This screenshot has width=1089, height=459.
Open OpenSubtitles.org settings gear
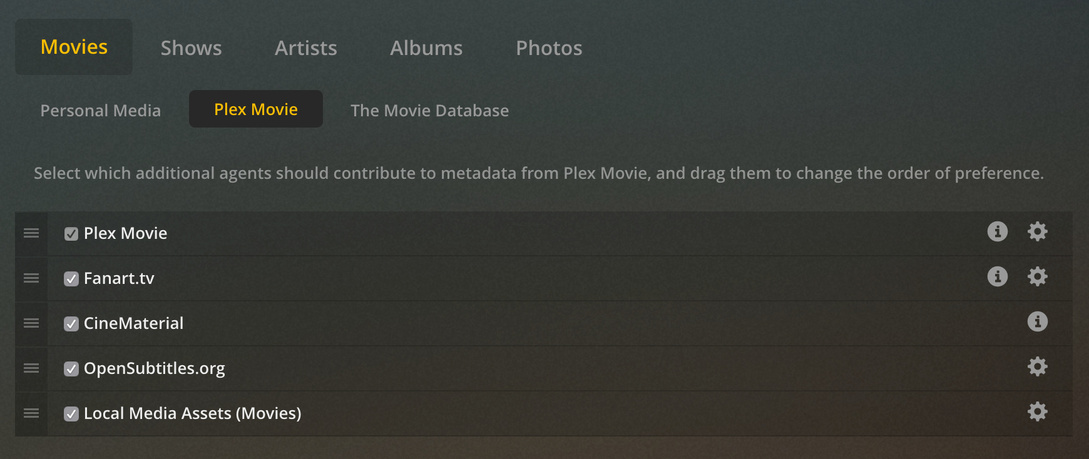1037,367
